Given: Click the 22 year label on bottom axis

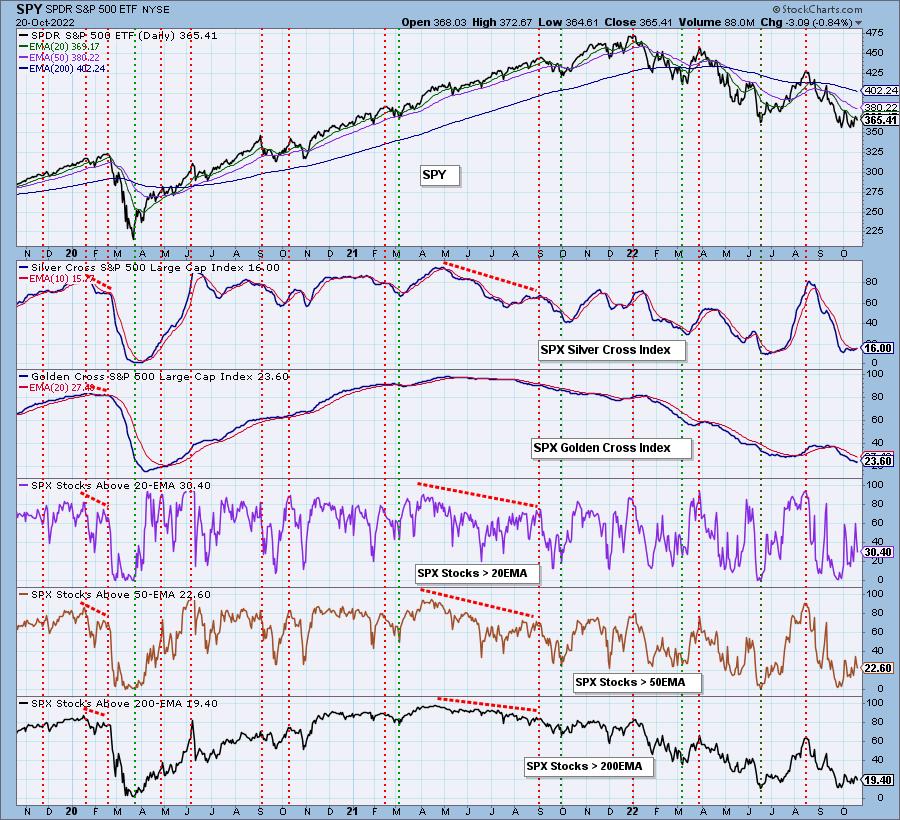Looking at the screenshot, I should tap(632, 811).
